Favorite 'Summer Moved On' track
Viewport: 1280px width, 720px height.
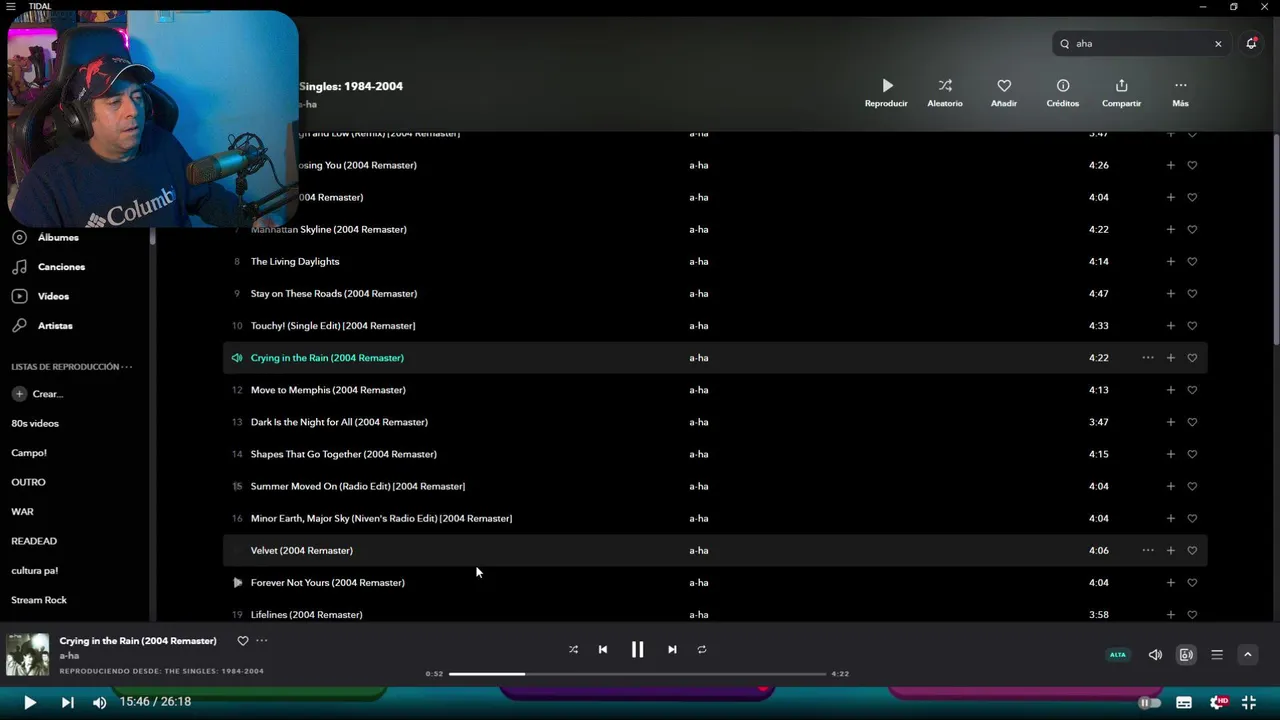pos(1192,486)
